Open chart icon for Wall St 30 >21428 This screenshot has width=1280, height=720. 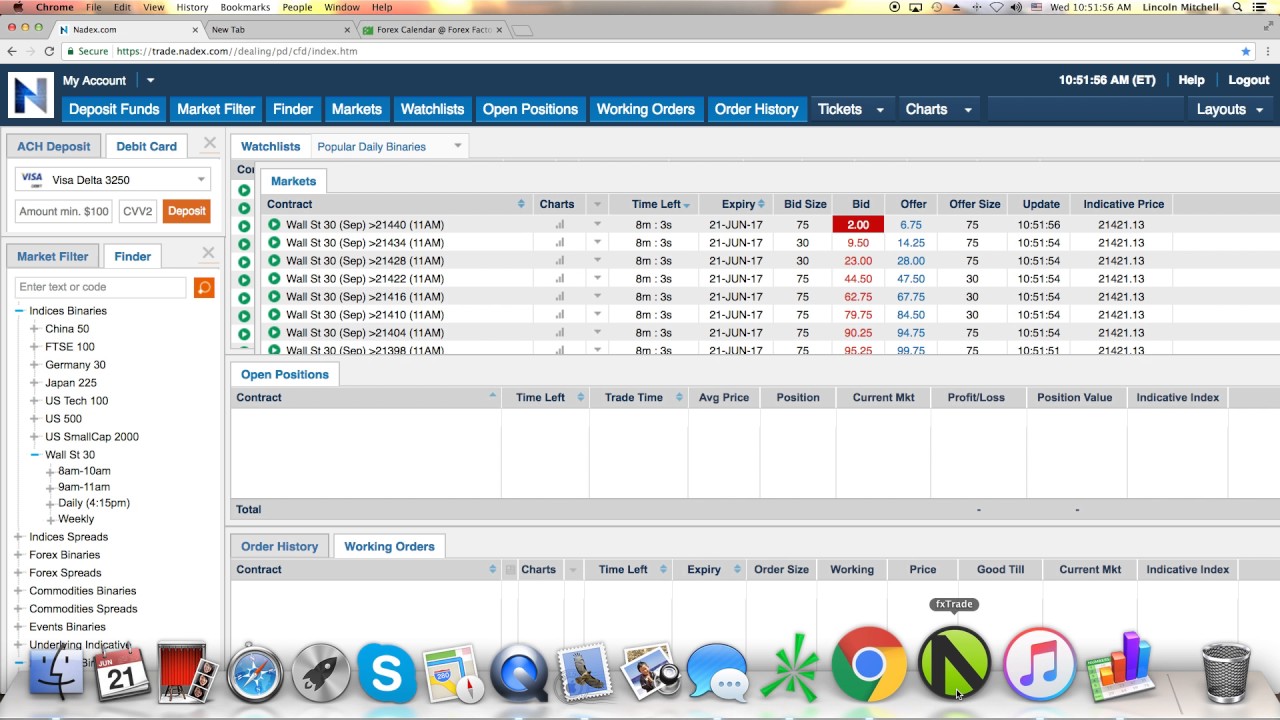560,261
